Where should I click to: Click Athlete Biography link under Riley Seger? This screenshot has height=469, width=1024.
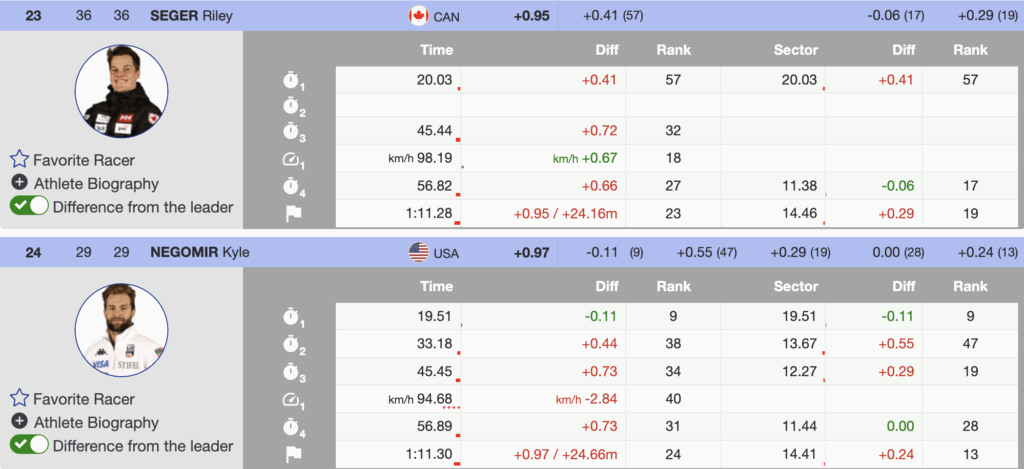pyautogui.click(x=96, y=183)
